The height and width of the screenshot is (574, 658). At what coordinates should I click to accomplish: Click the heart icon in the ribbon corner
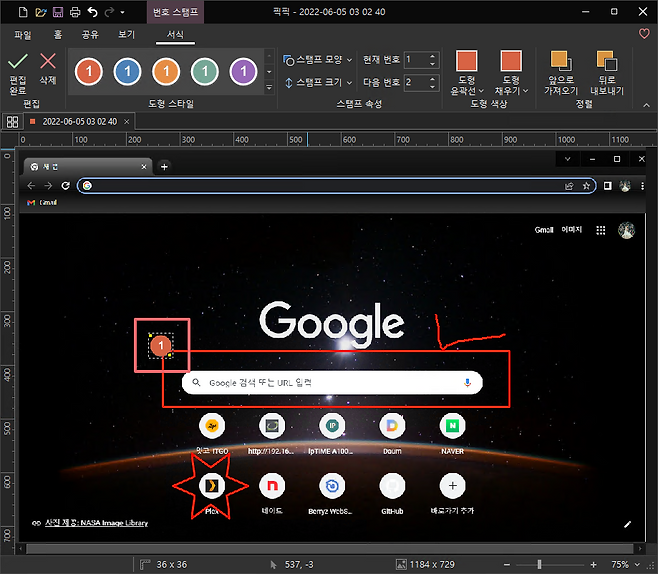[644, 34]
